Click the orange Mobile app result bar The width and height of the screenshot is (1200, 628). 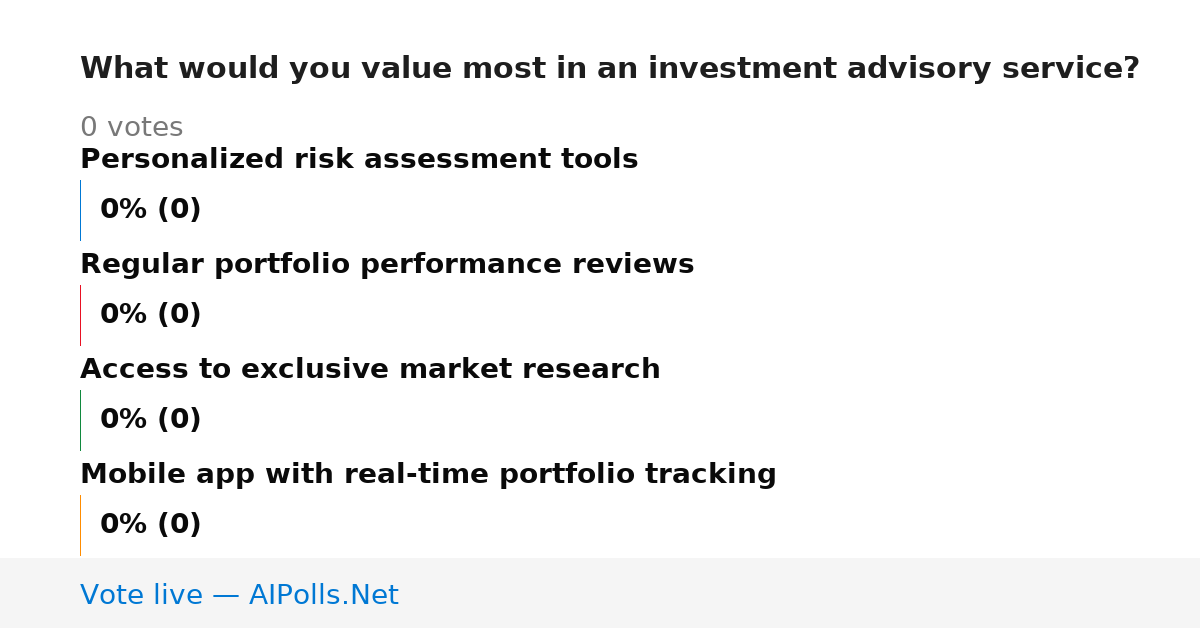click(x=80, y=525)
